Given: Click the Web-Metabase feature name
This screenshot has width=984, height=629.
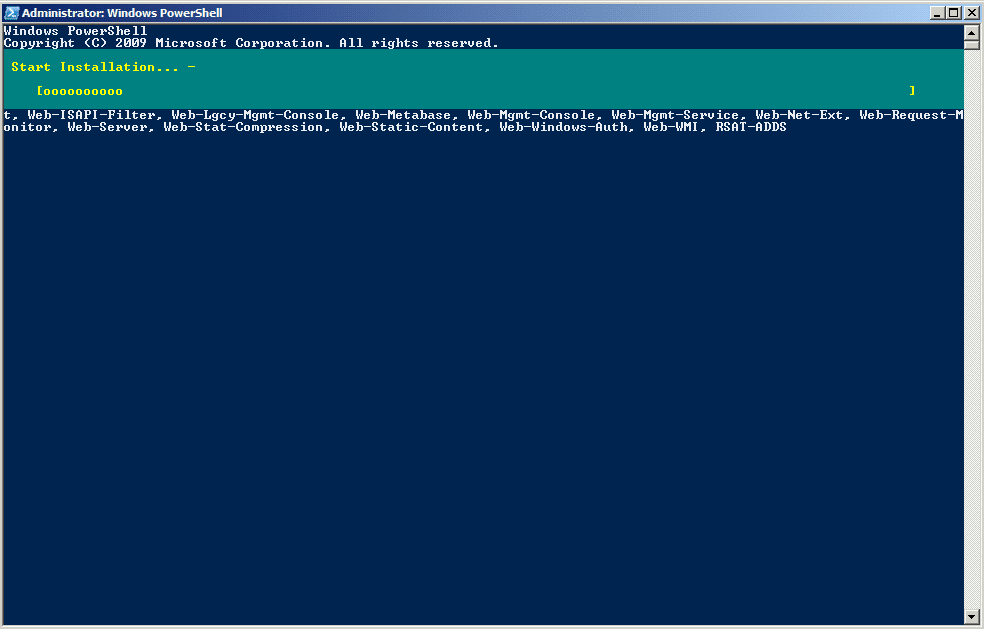Looking at the screenshot, I should click(x=403, y=115).
